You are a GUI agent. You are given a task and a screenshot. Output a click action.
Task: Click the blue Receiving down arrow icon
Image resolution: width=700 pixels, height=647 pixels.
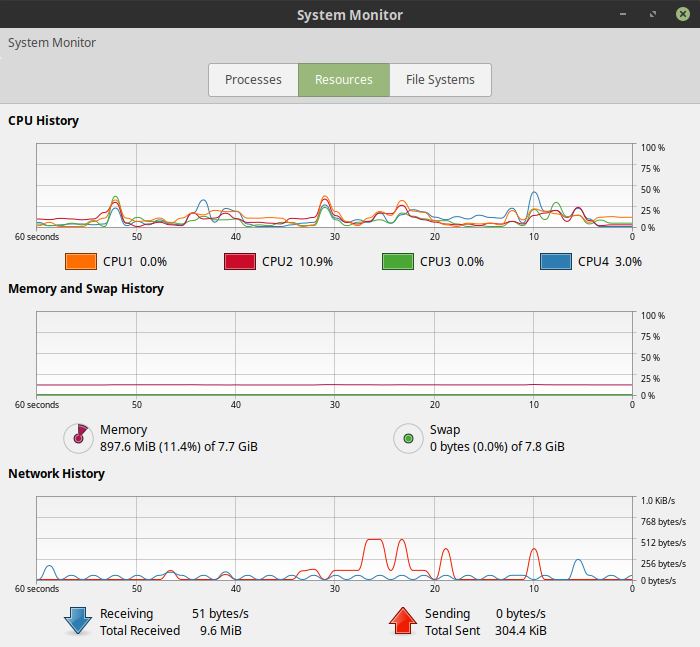pos(78,621)
